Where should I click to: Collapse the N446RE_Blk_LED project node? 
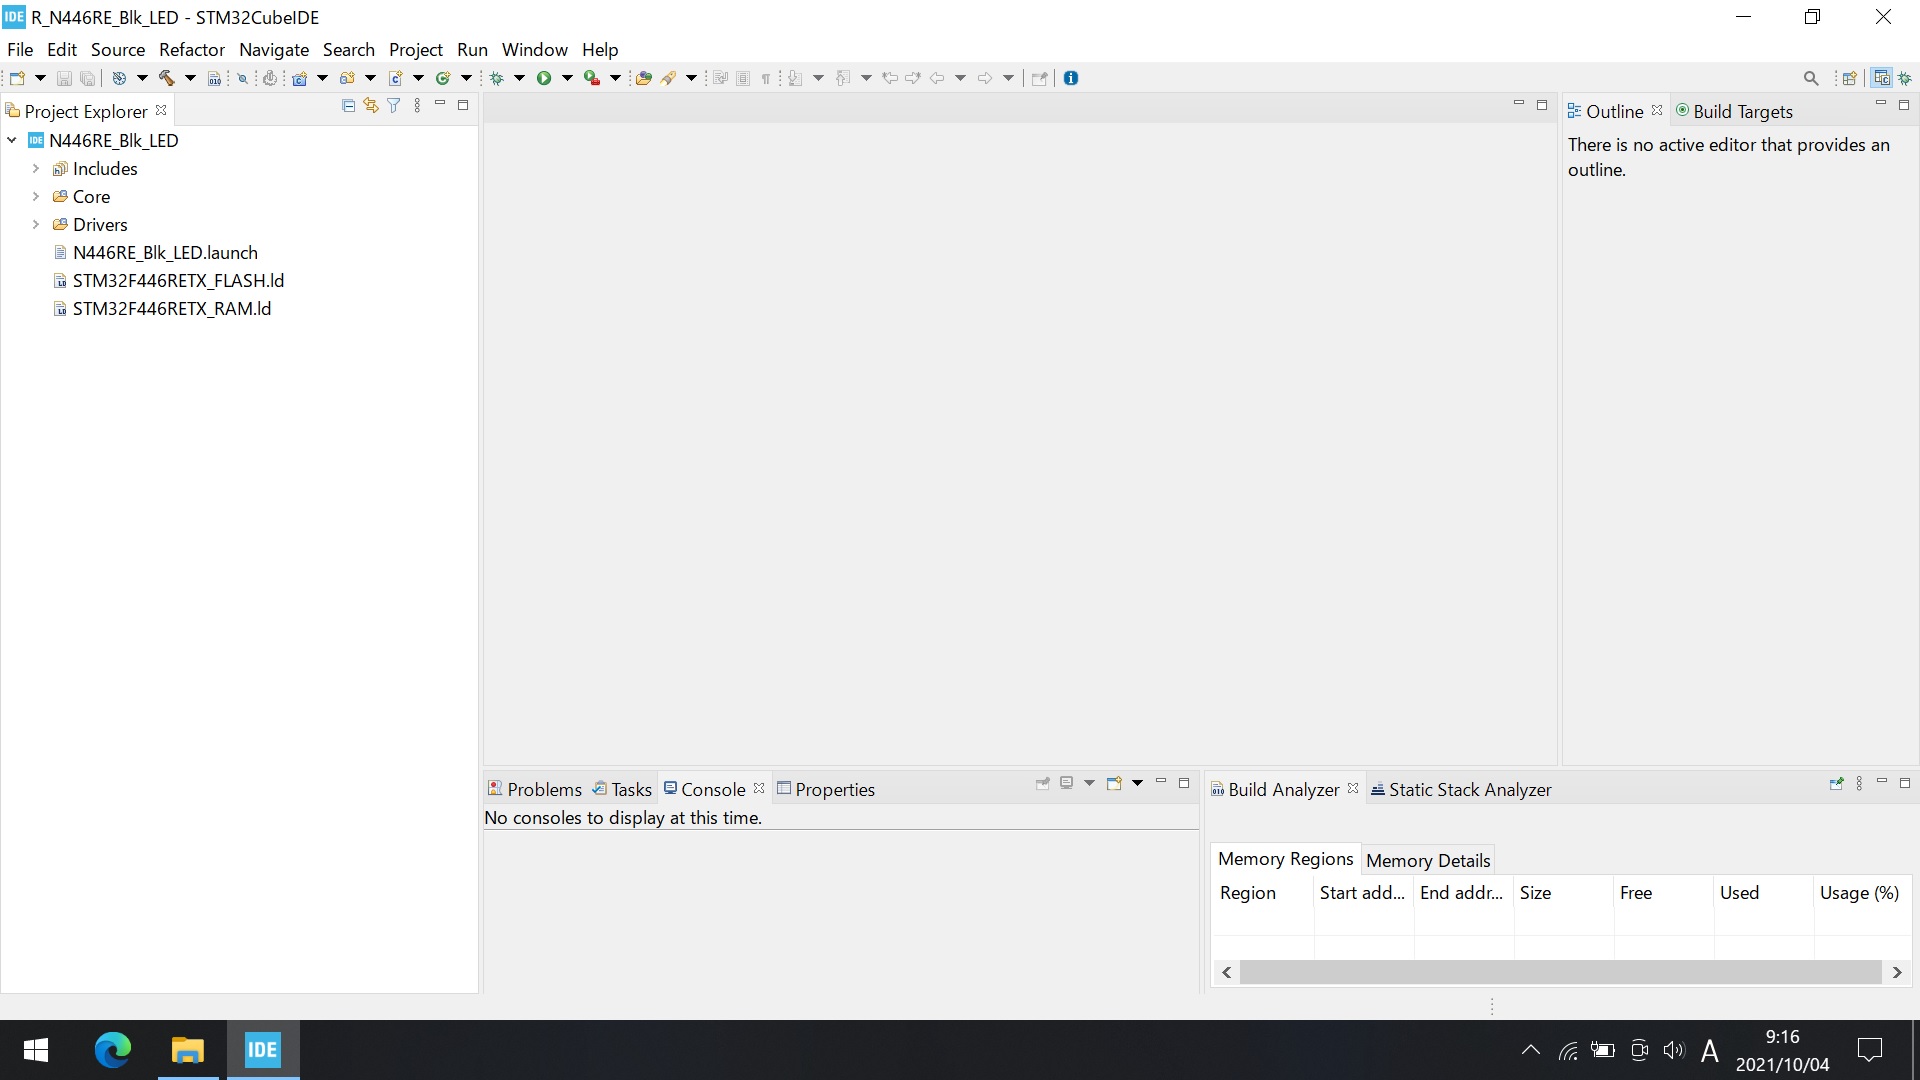pos(12,141)
